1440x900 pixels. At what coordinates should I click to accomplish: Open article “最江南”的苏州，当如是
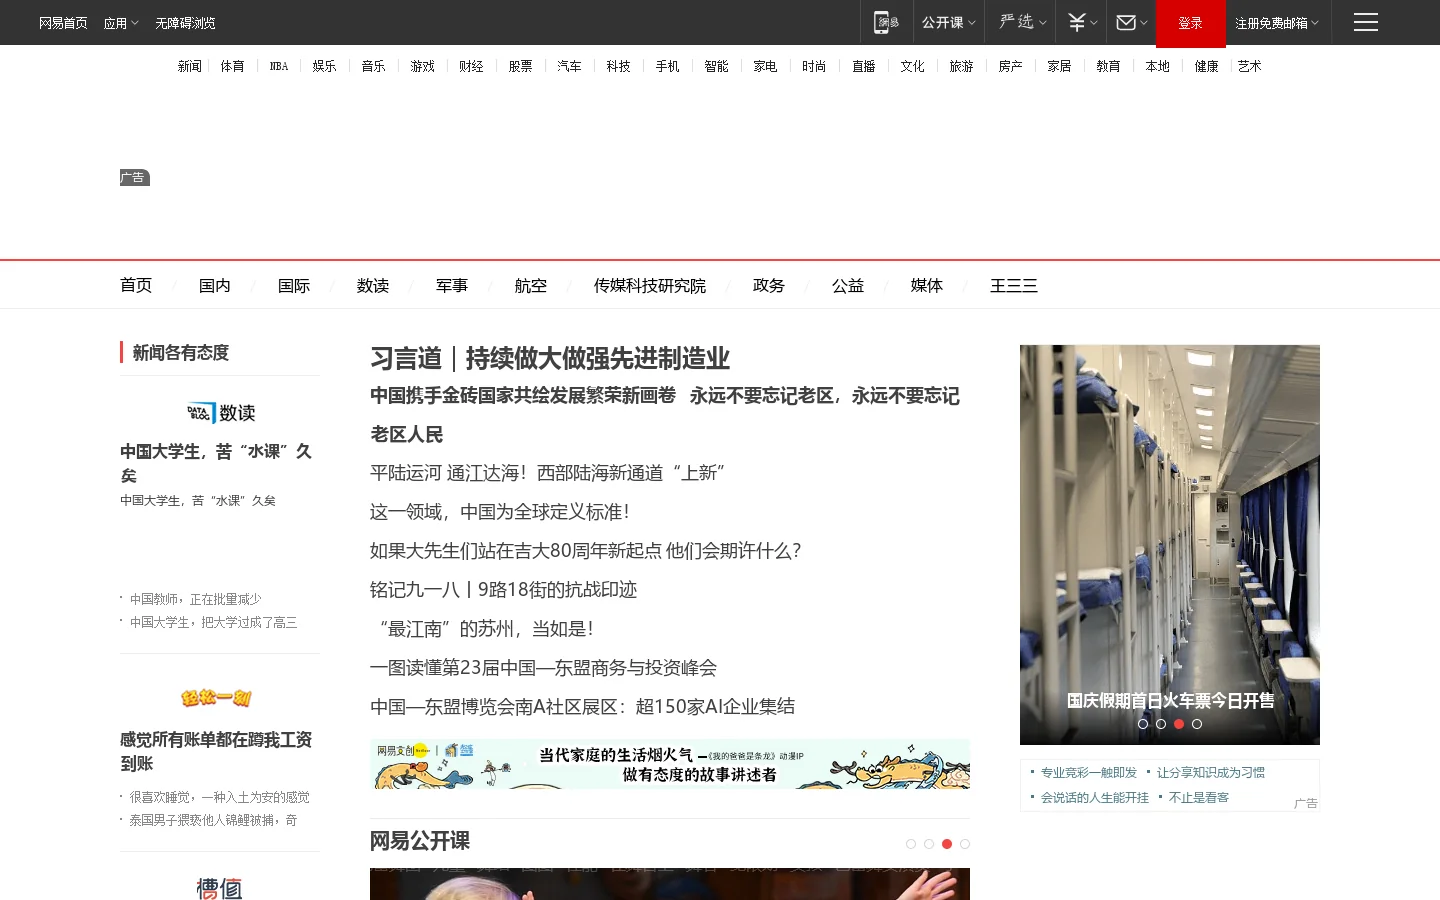486,629
